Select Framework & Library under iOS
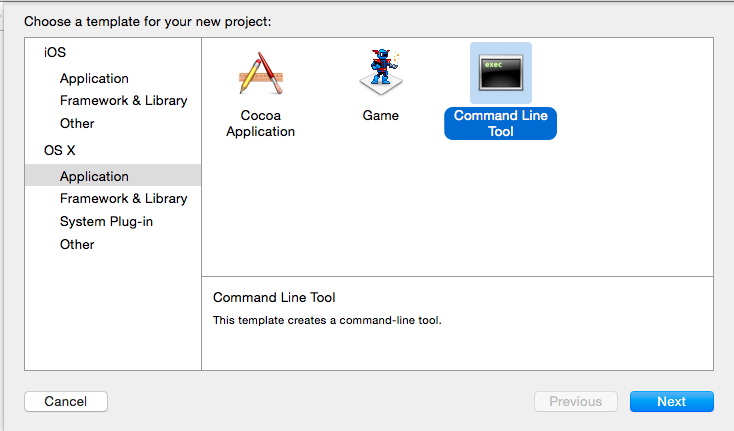Image resolution: width=734 pixels, height=431 pixels. click(x=124, y=101)
